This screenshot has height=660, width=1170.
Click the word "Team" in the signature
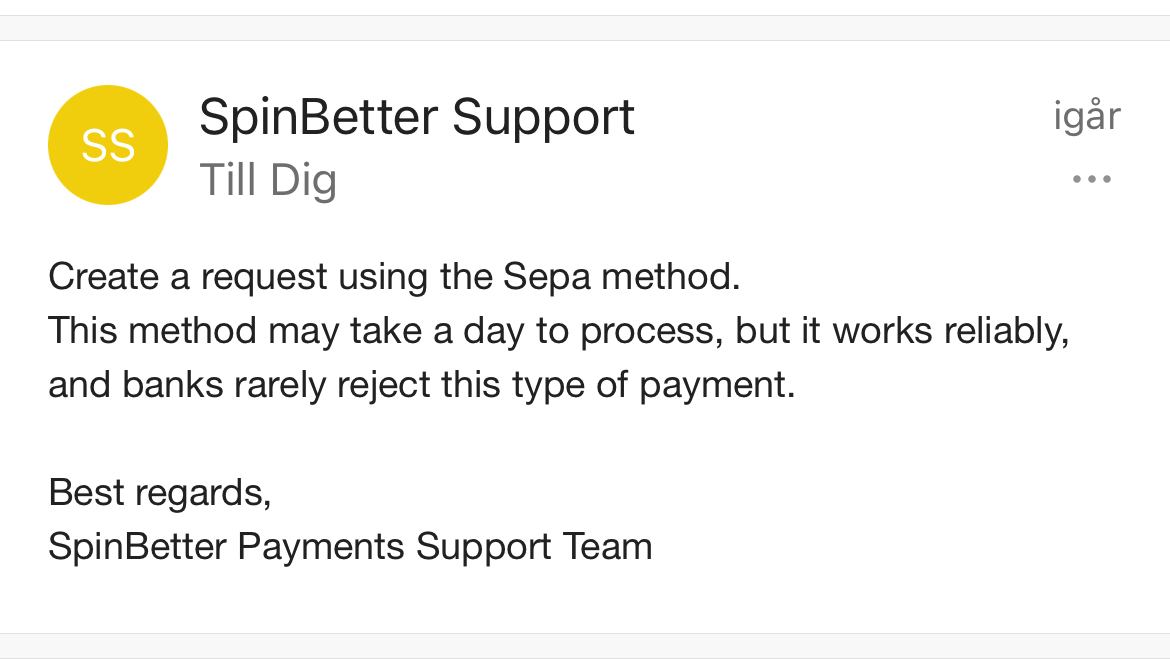tap(607, 547)
